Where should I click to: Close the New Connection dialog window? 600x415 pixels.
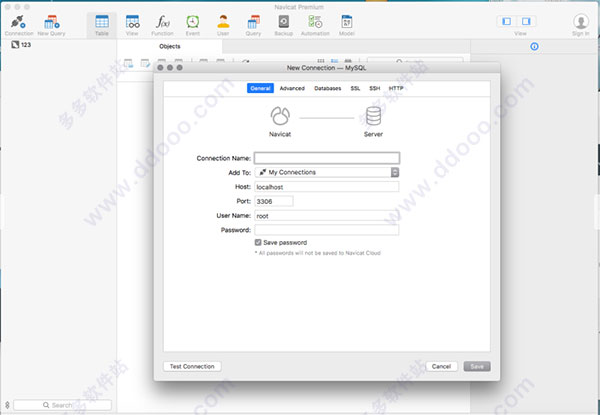tap(160, 68)
